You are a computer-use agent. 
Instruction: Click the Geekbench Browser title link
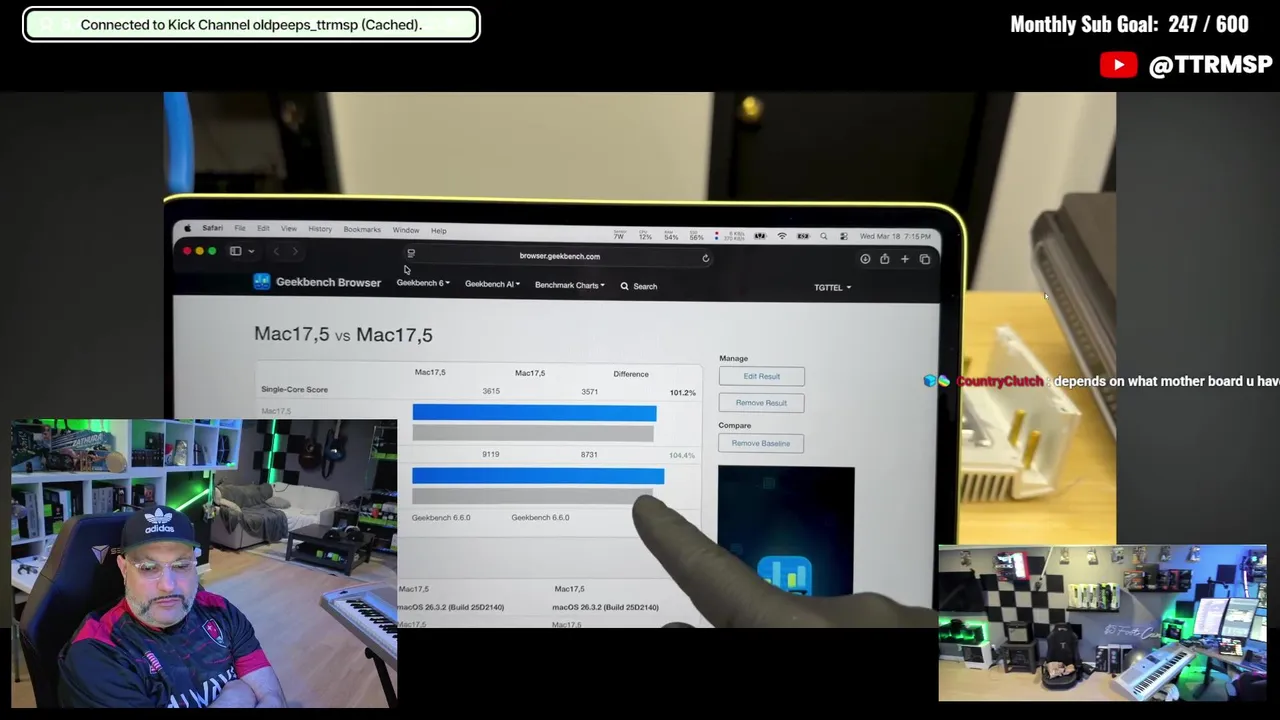click(328, 282)
